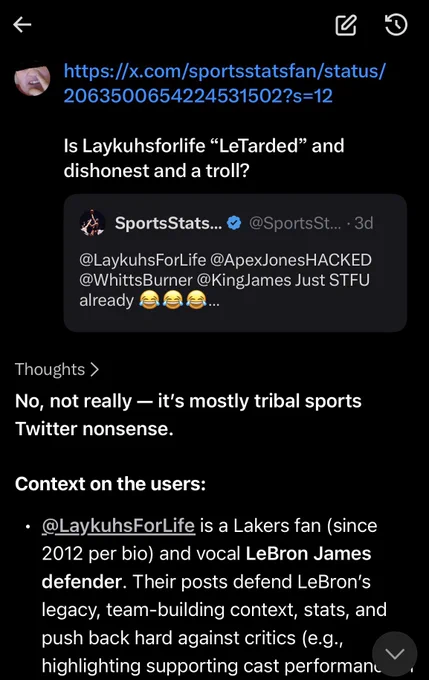The image size is (429, 680).
Task: Go back using the left arrow
Action: tap(22, 25)
